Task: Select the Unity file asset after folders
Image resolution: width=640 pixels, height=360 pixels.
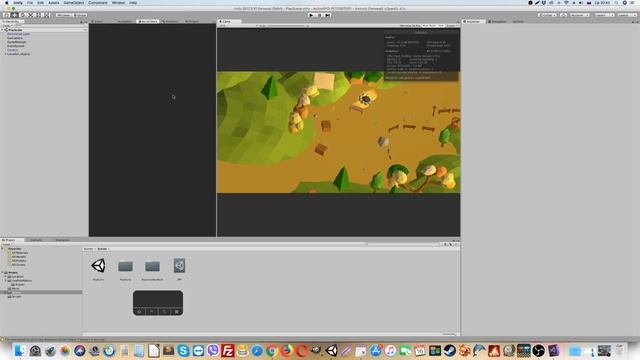Action: click(179, 266)
